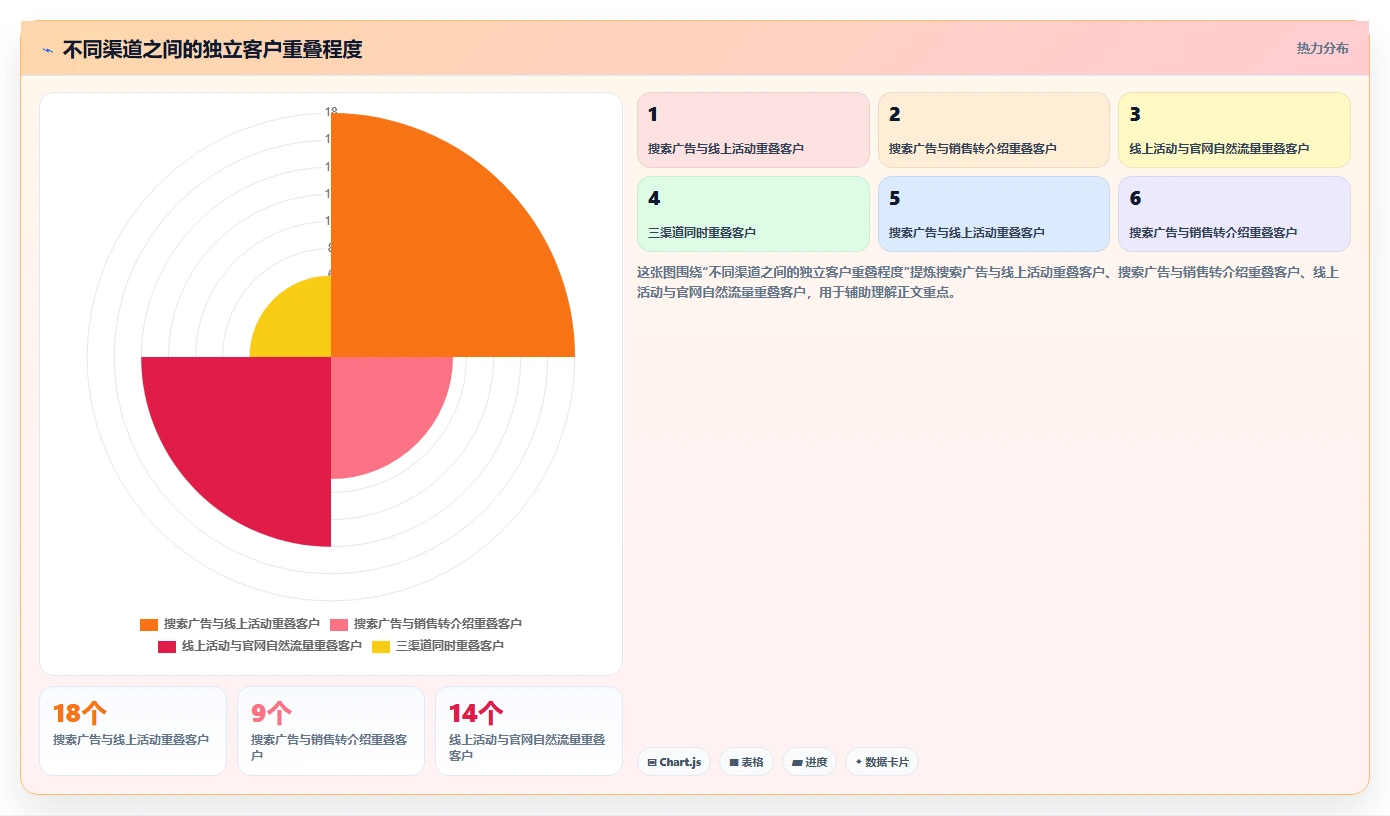Open the blue card numbered 5
This screenshot has height=816, width=1390.
994,214
